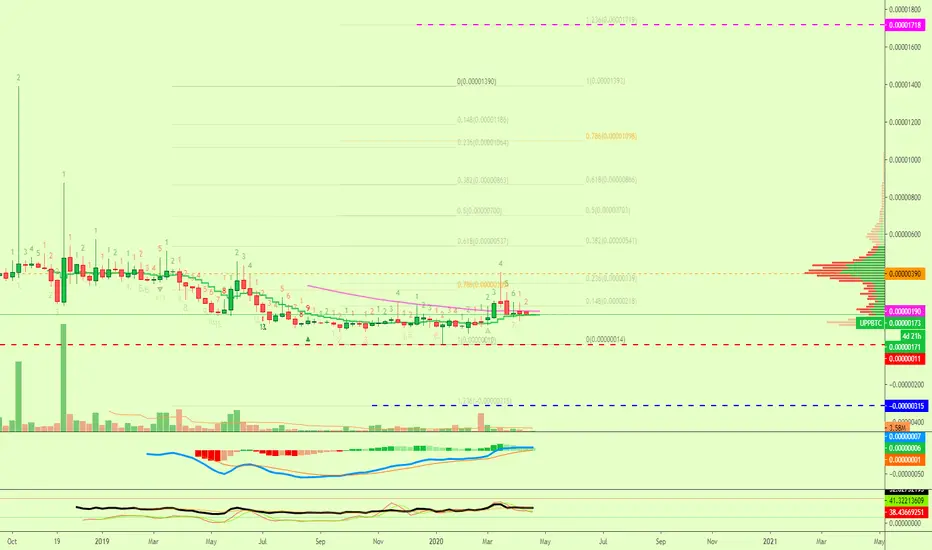This screenshot has width=932, height=550.
Task: Click the 0.00000600 price axis tick
Action: (905, 235)
